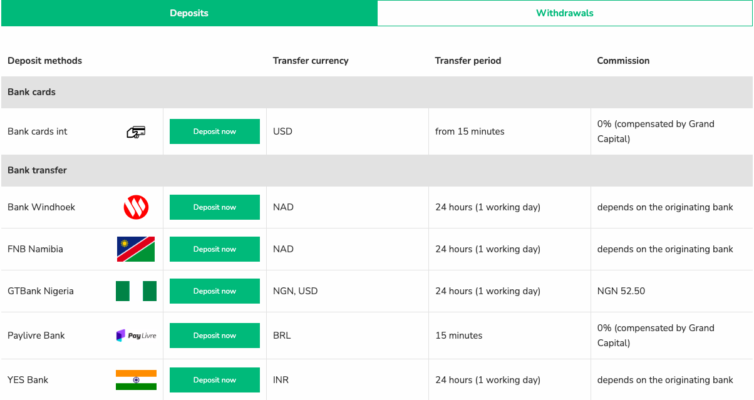Viewport: 754px width, 400px height.
Task: Click YES Bank's 24 hours transfer period
Action: point(488,380)
